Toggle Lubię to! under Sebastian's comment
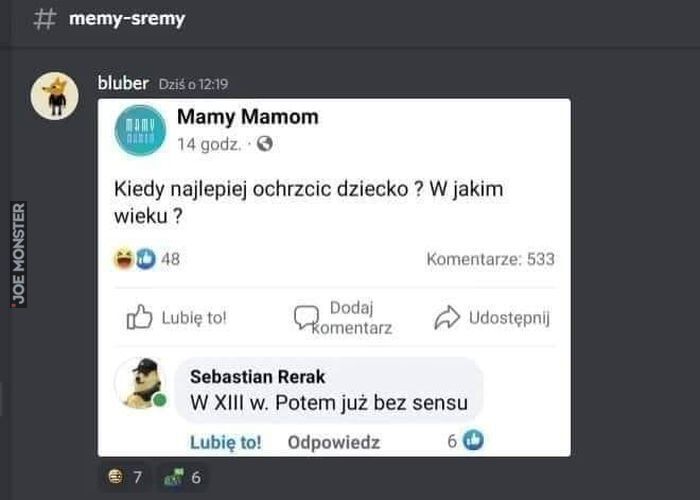 [226, 442]
